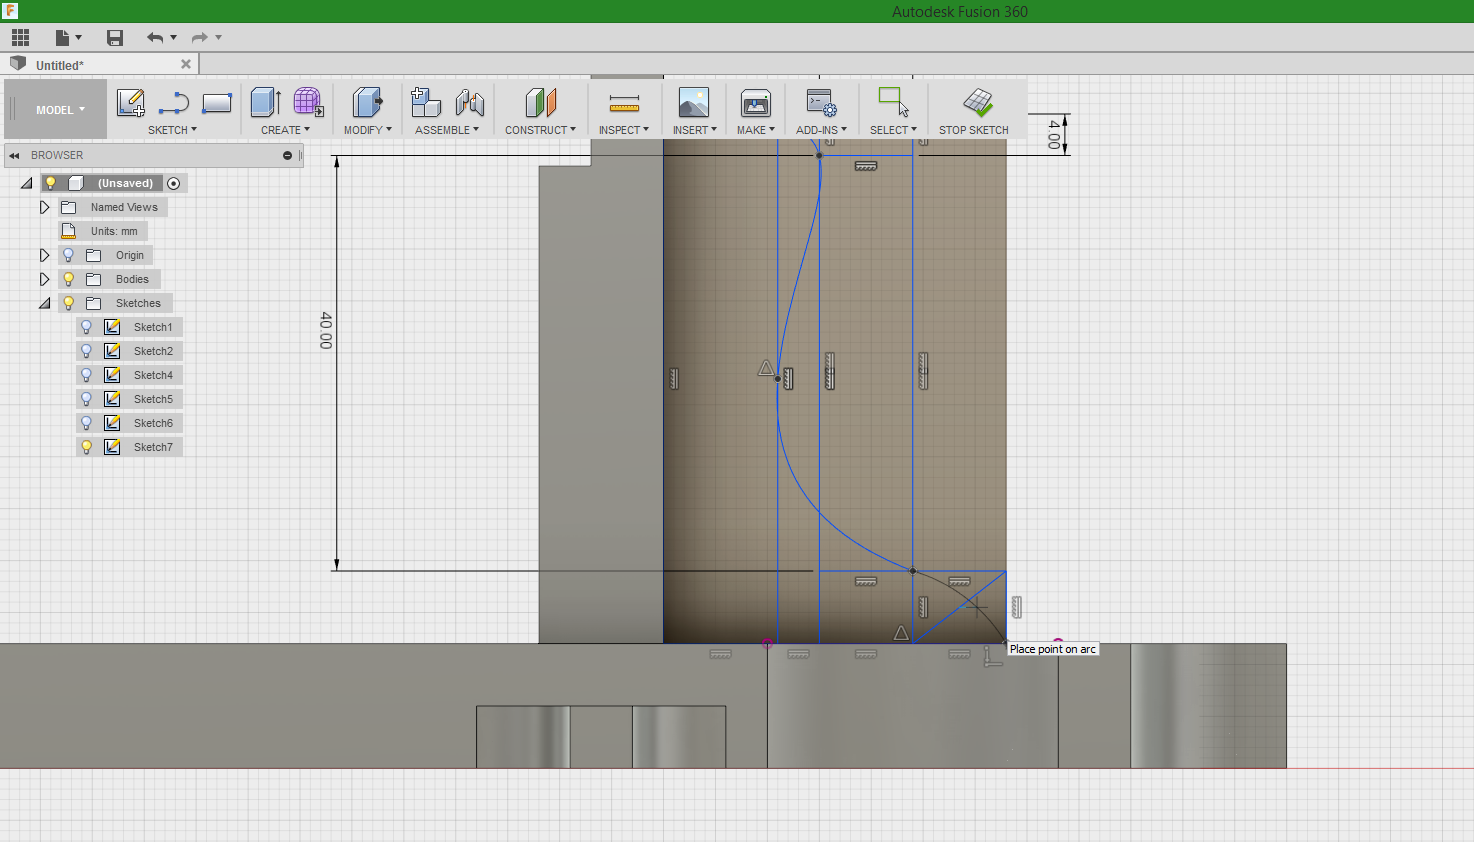The image size is (1474, 842).
Task: Show Sketch2 with its light bulb
Action: pyautogui.click(x=86, y=351)
